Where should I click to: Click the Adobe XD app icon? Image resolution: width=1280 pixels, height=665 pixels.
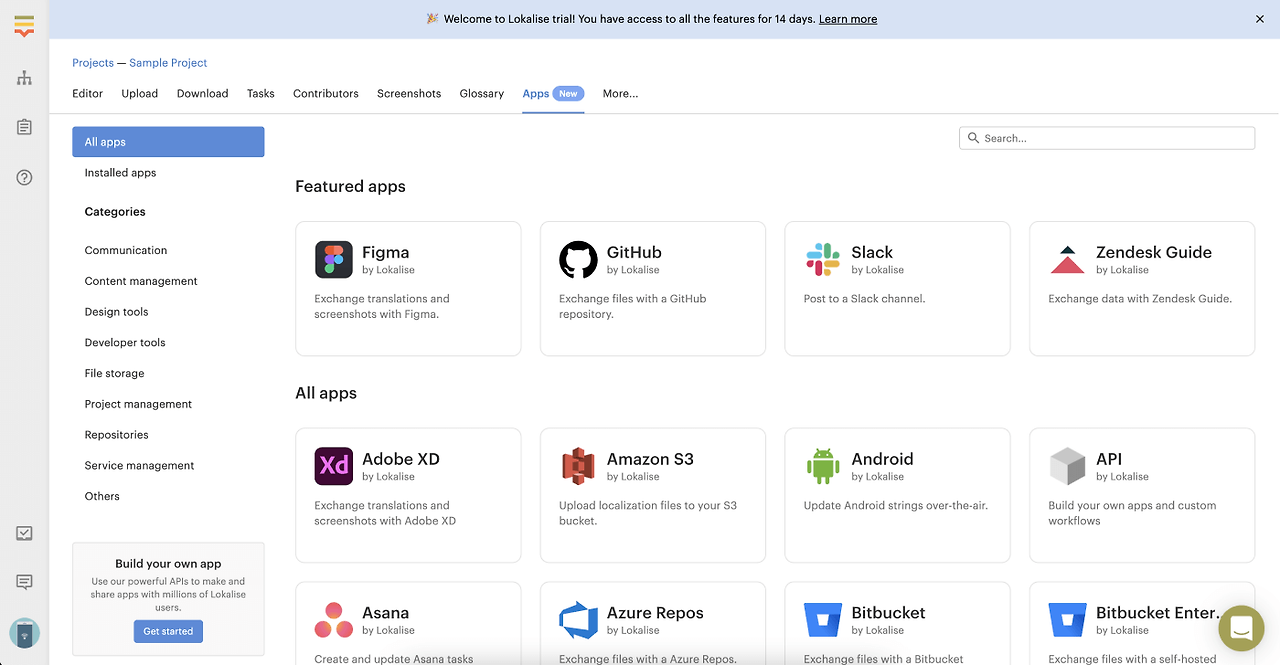tap(333, 466)
